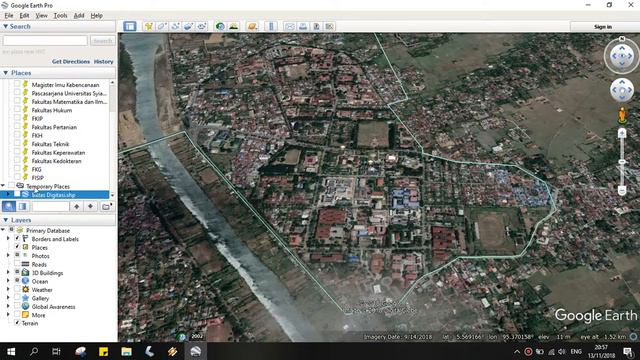
Task: View this location in Google Maps
Action: click(329, 27)
